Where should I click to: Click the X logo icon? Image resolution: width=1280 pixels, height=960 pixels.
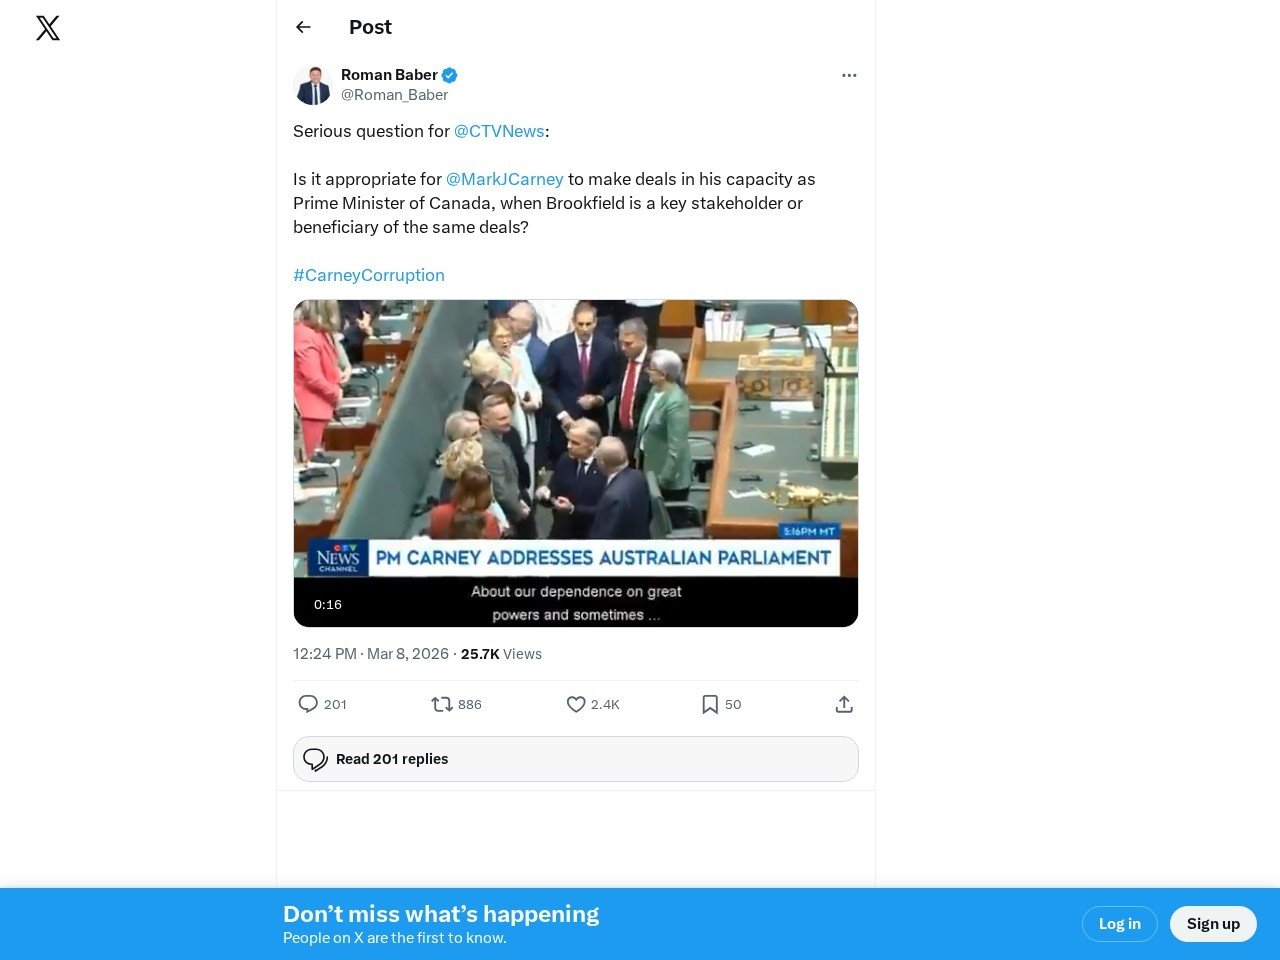click(48, 28)
